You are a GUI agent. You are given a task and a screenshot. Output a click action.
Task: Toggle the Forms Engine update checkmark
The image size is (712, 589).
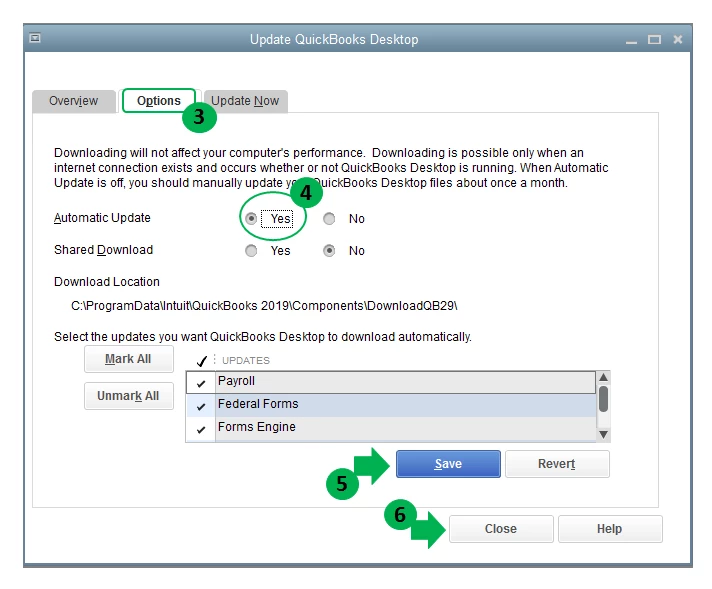(201, 429)
